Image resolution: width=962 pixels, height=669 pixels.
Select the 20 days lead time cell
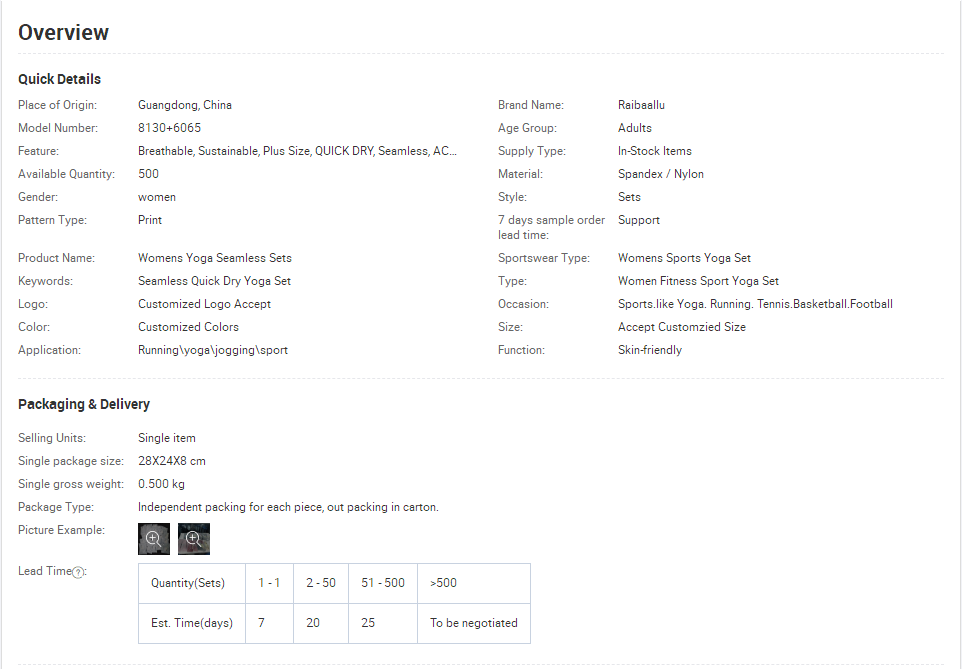(x=321, y=624)
